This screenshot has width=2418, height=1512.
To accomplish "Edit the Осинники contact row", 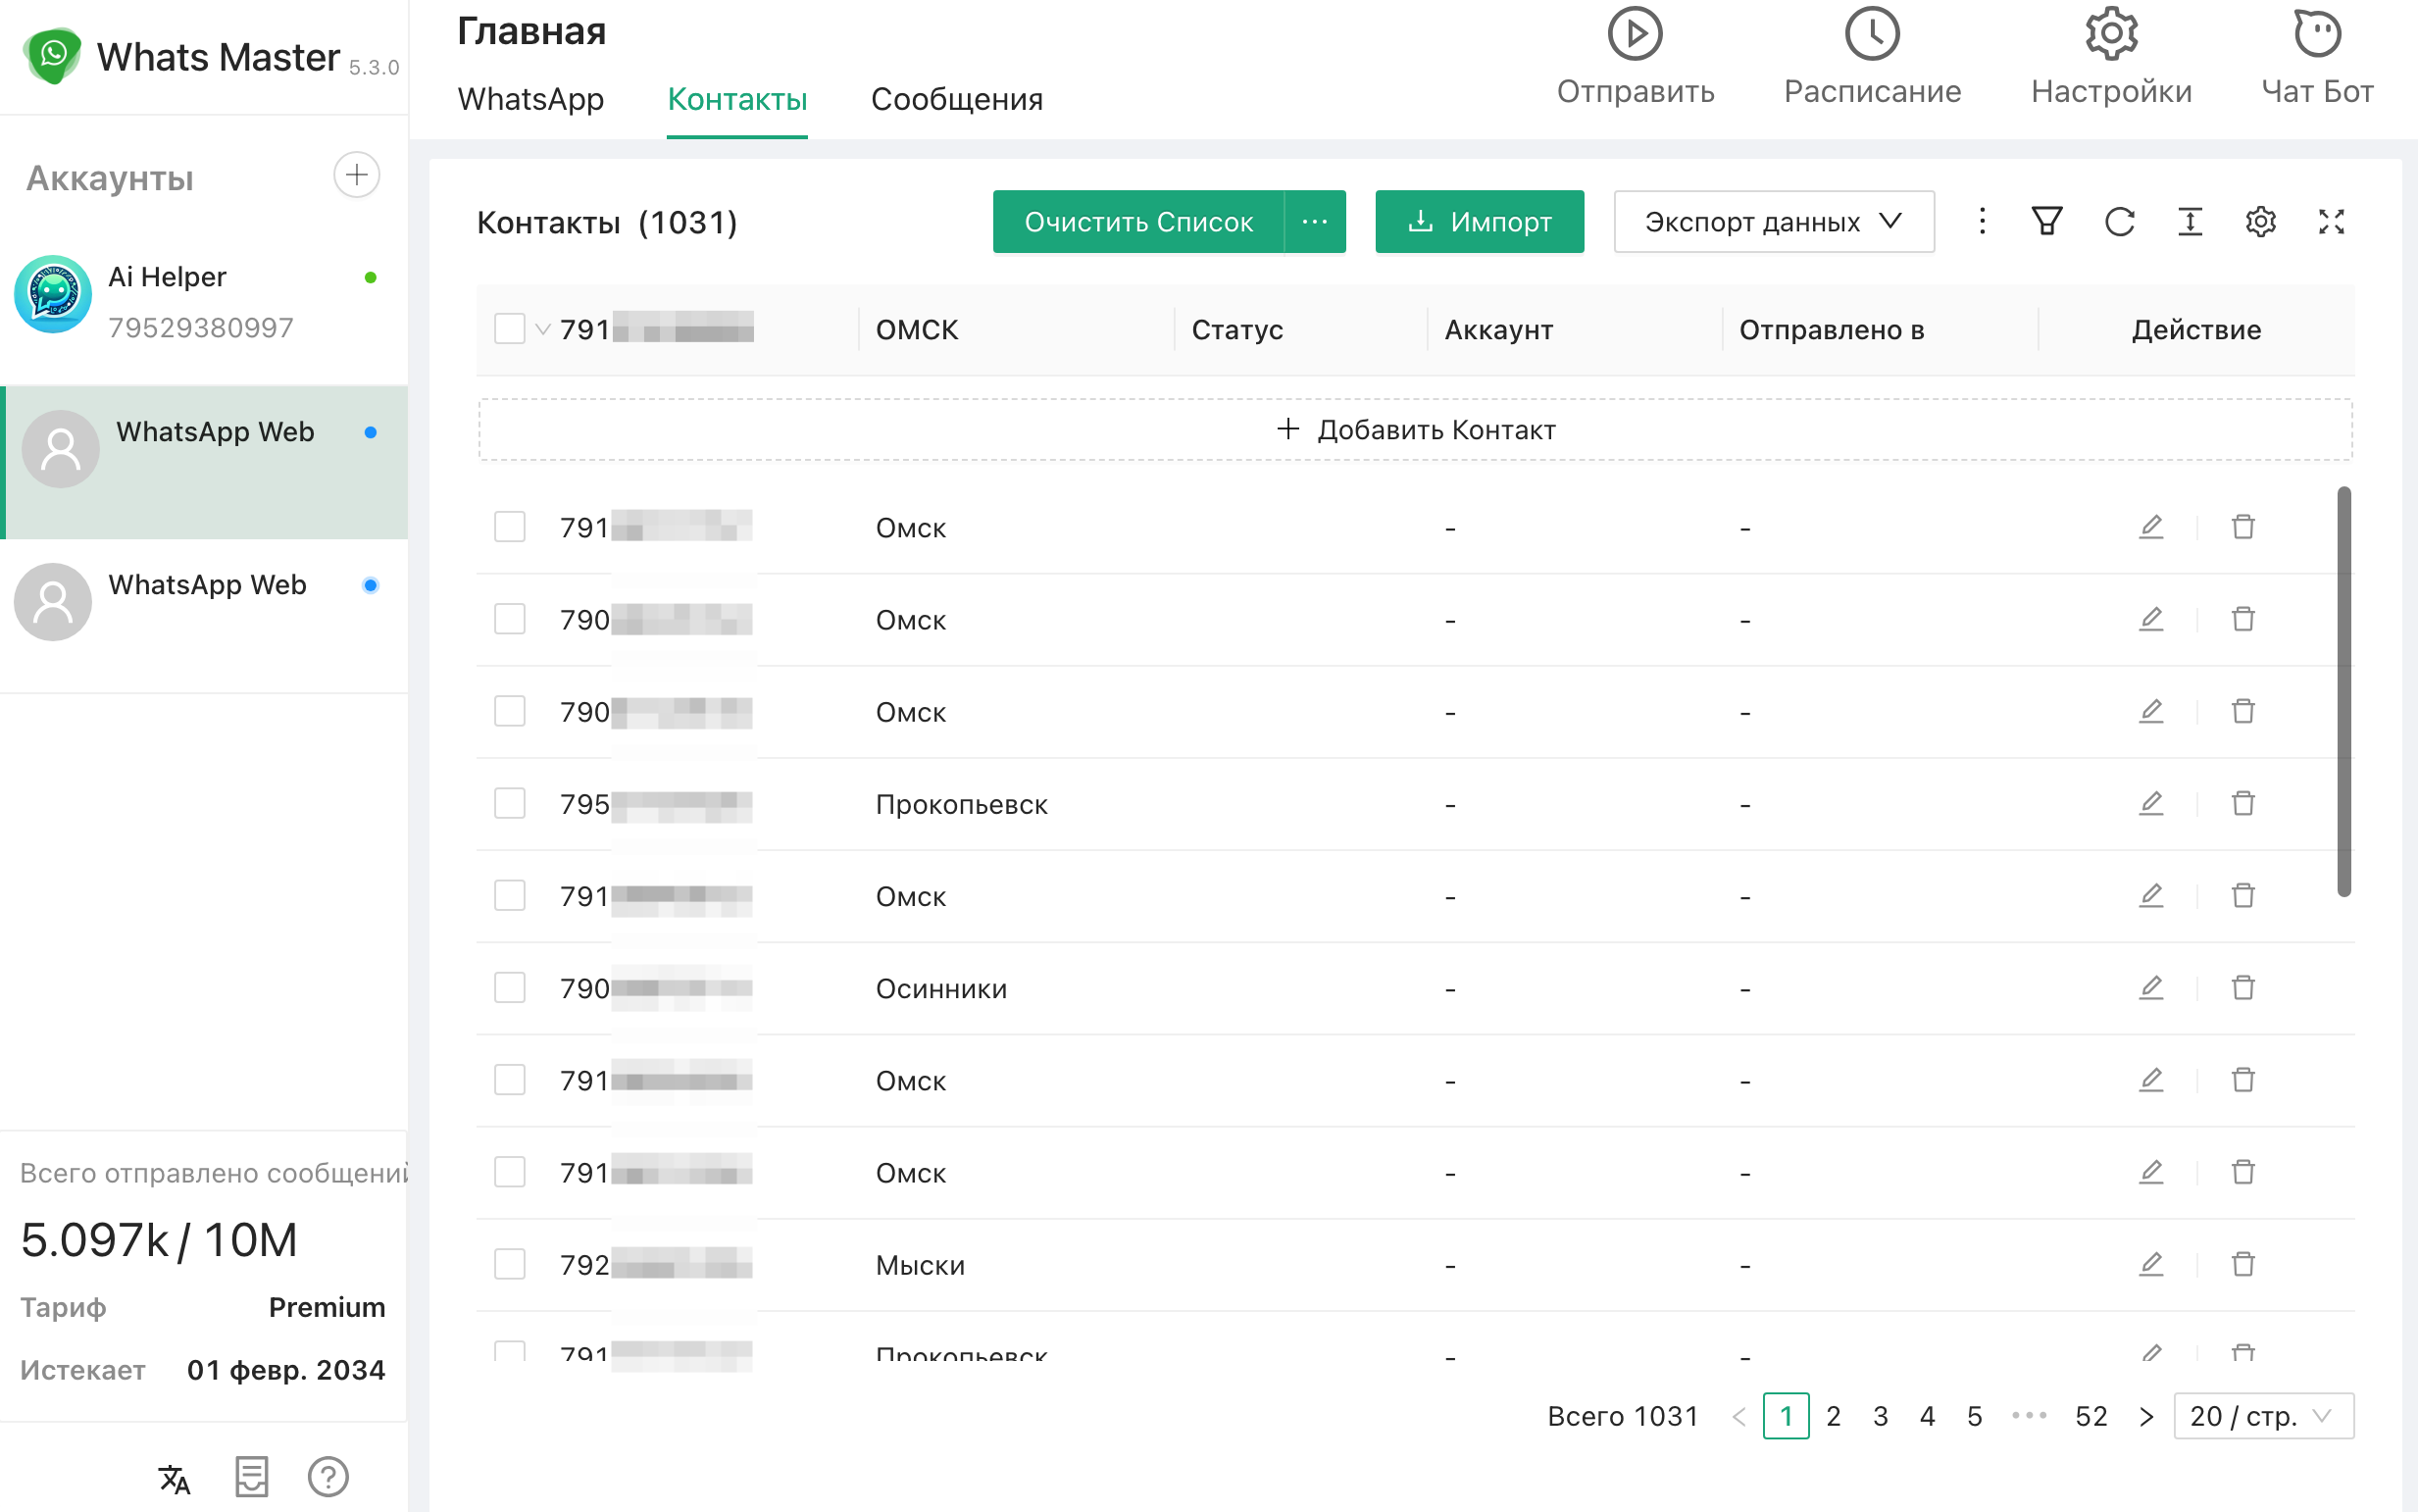I will 2150,988.
